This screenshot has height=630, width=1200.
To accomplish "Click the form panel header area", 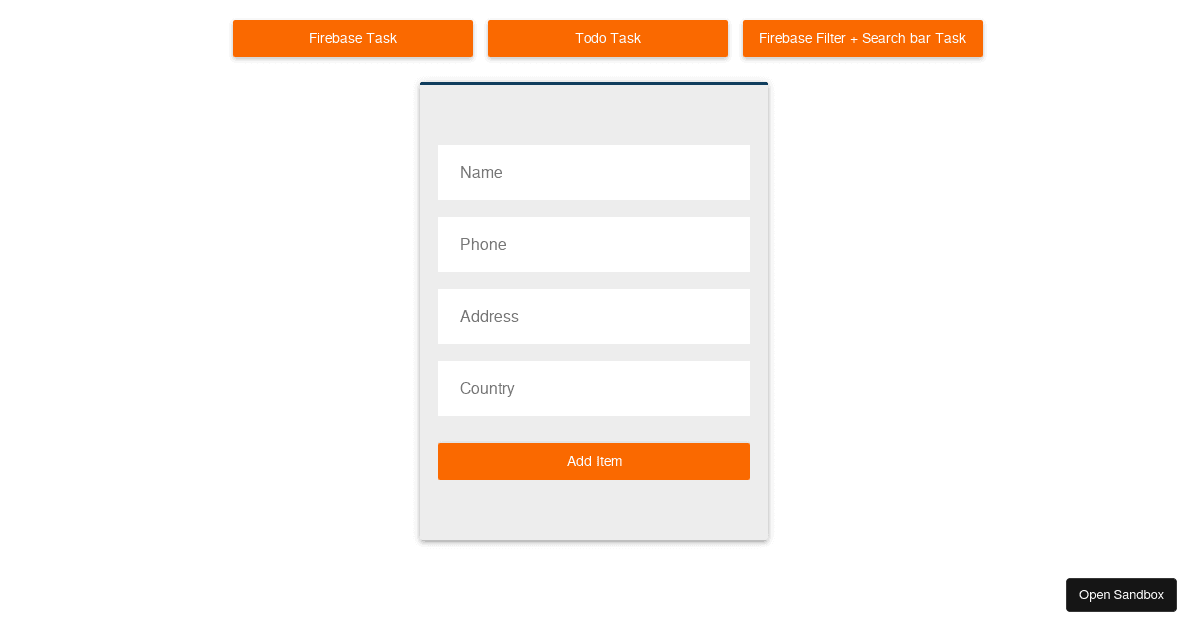I will pos(594,110).
